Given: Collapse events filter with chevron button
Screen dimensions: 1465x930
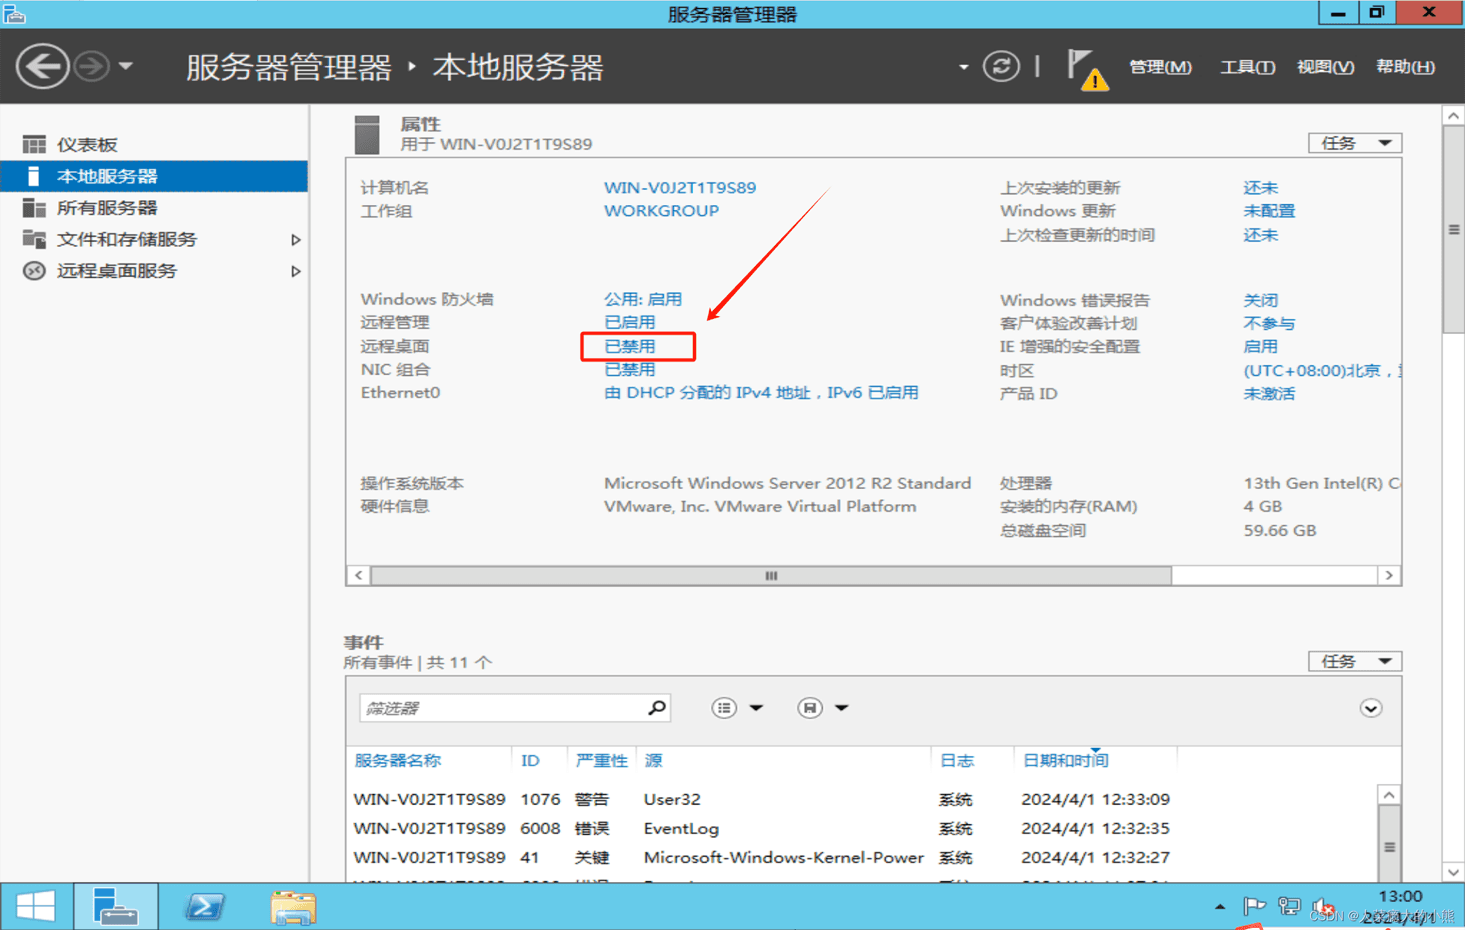Looking at the screenshot, I should (1370, 708).
